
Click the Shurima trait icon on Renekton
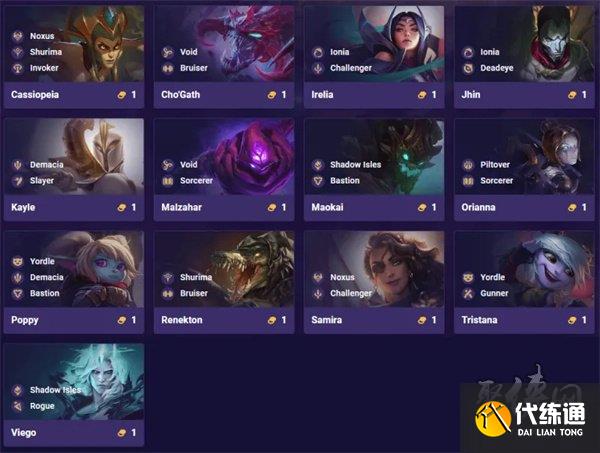coord(168,277)
